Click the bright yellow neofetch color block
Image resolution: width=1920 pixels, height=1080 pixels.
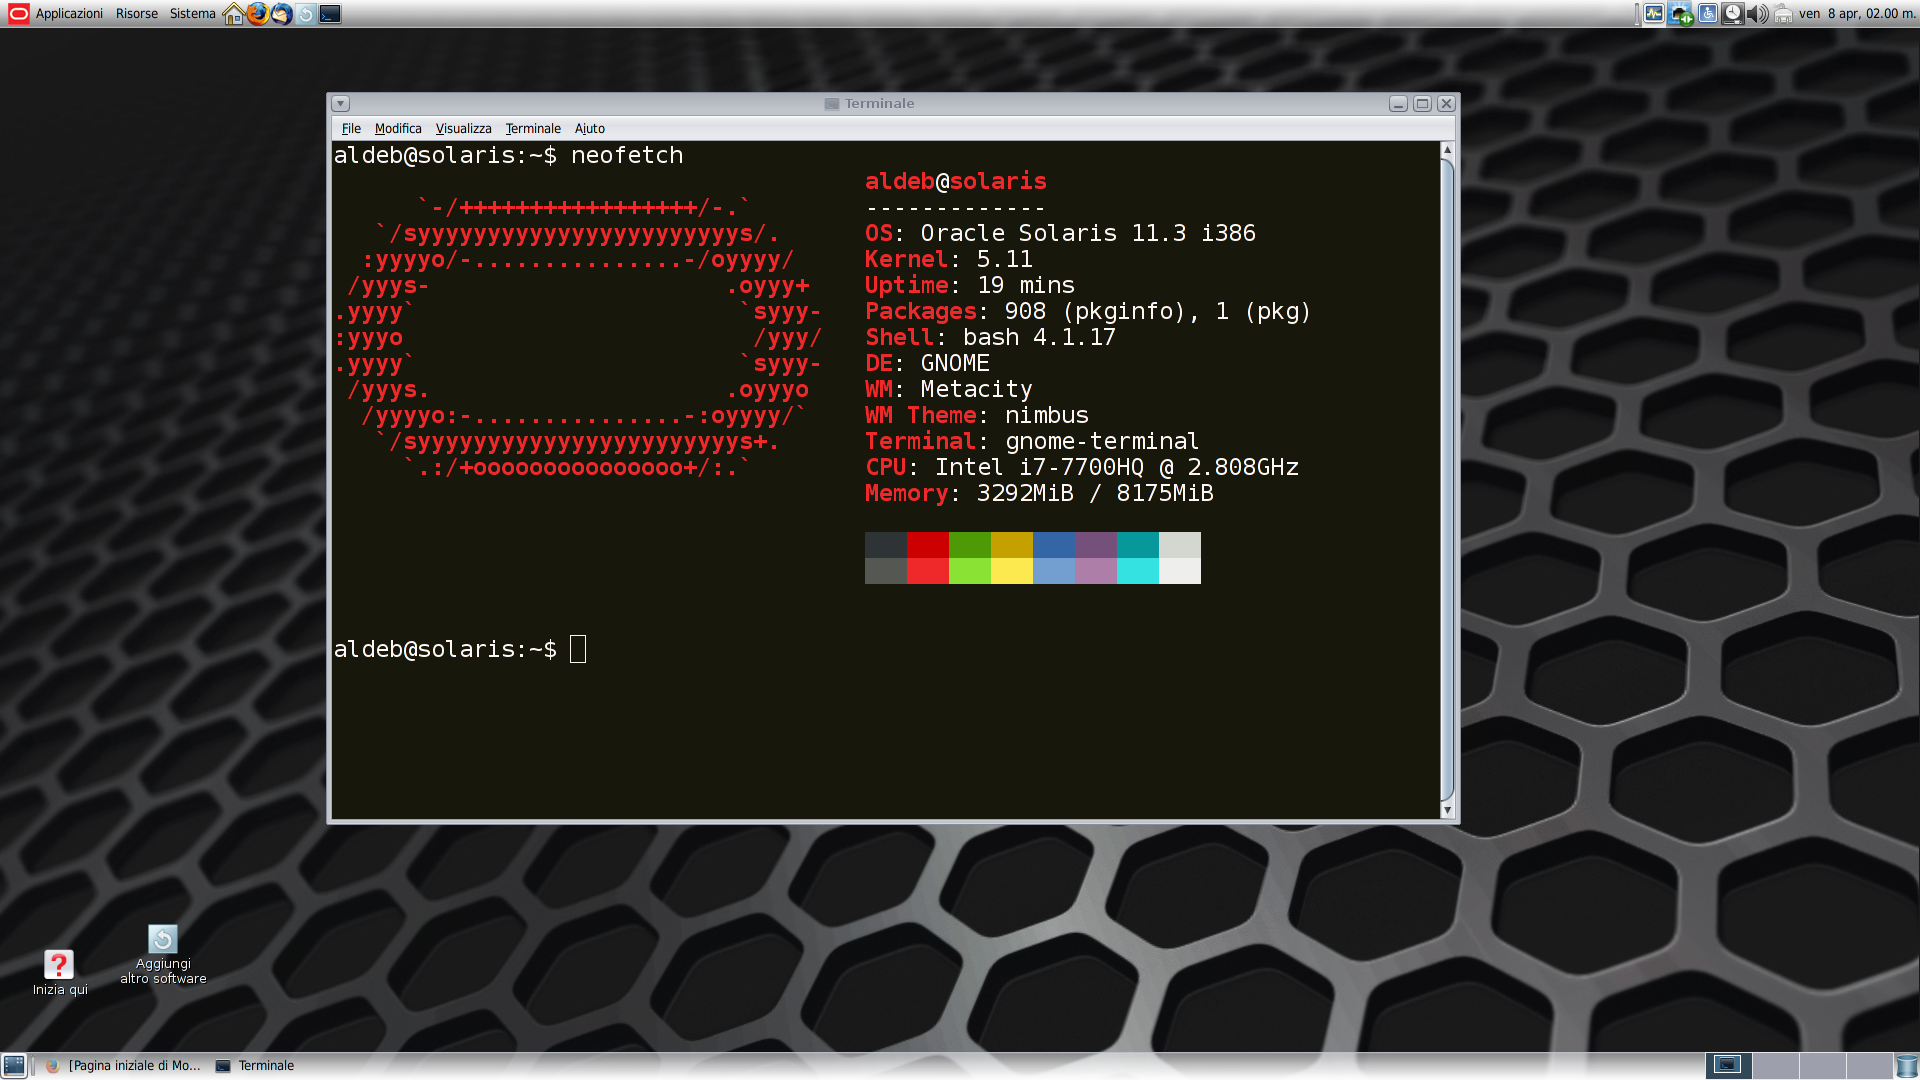pos(1012,571)
